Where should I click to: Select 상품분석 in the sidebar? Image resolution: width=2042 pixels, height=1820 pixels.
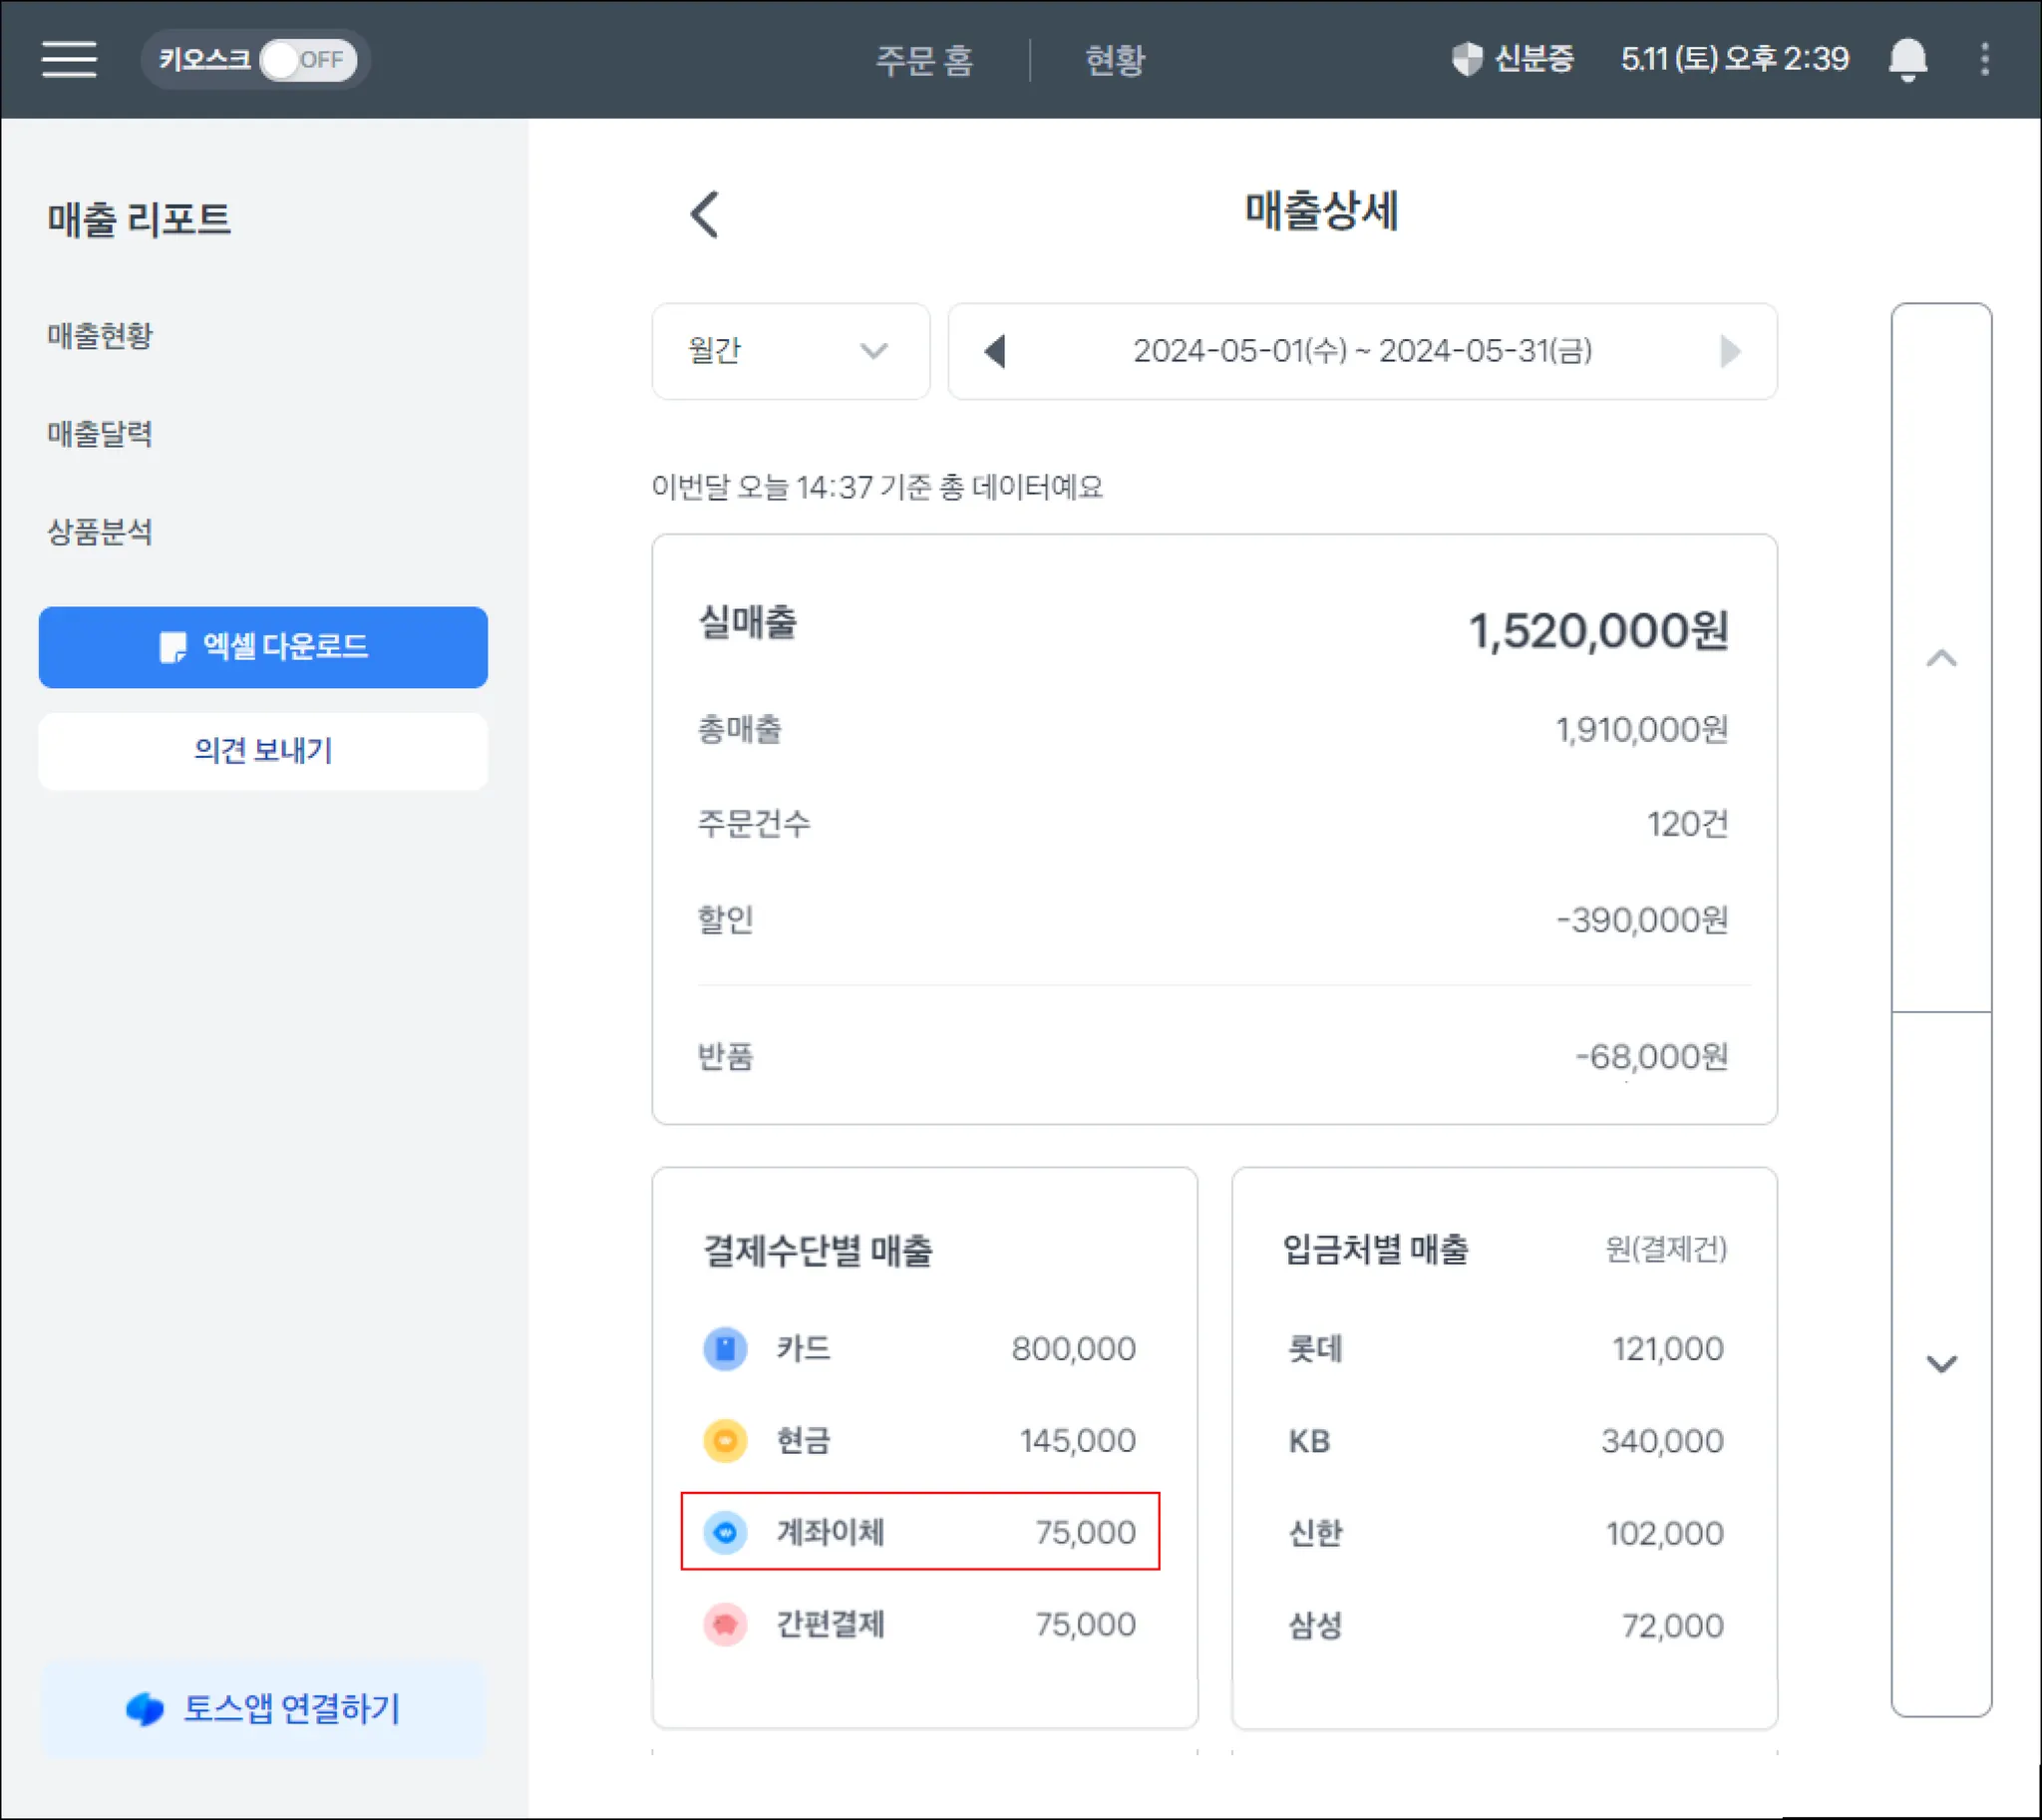point(100,531)
